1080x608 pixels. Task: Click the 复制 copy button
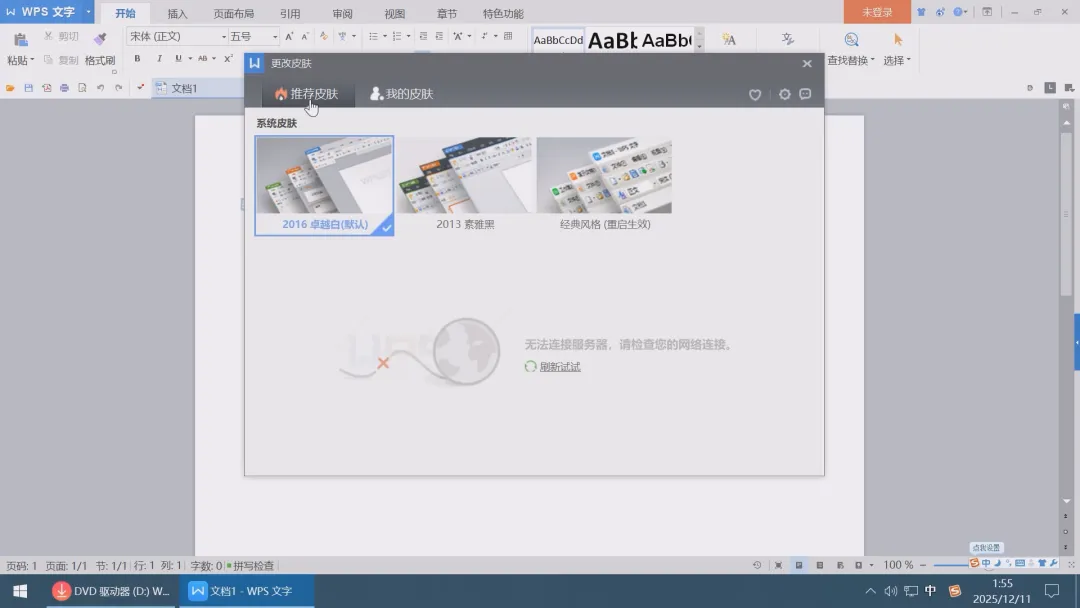[x=61, y=61]
